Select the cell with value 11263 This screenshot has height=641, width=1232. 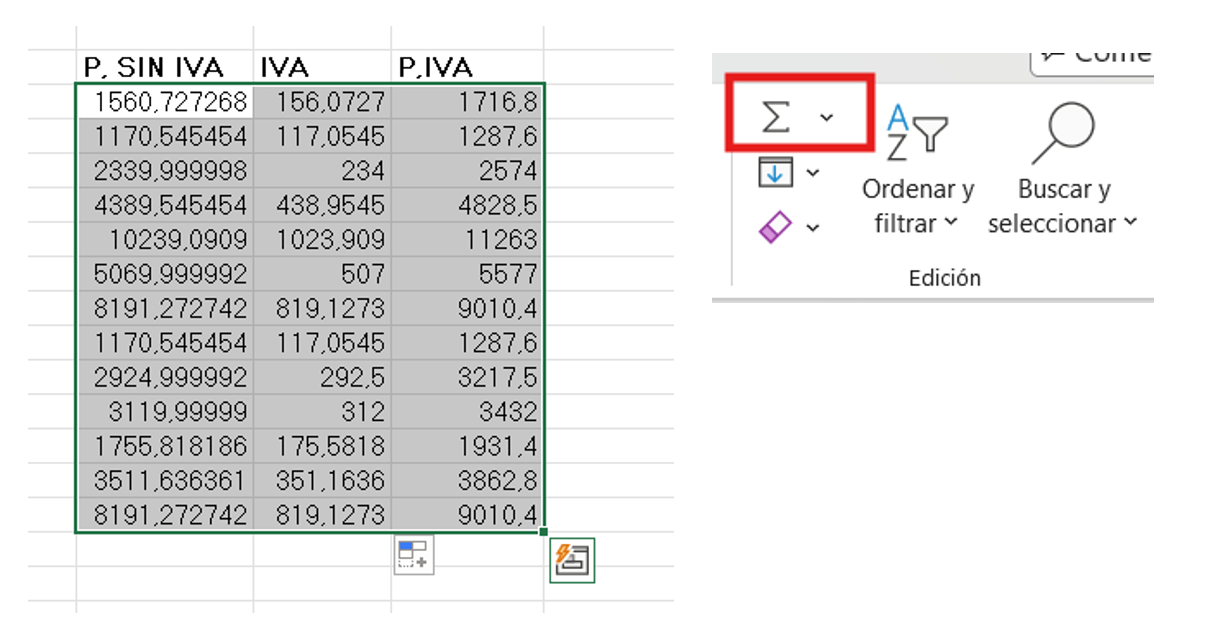[467, 240]
